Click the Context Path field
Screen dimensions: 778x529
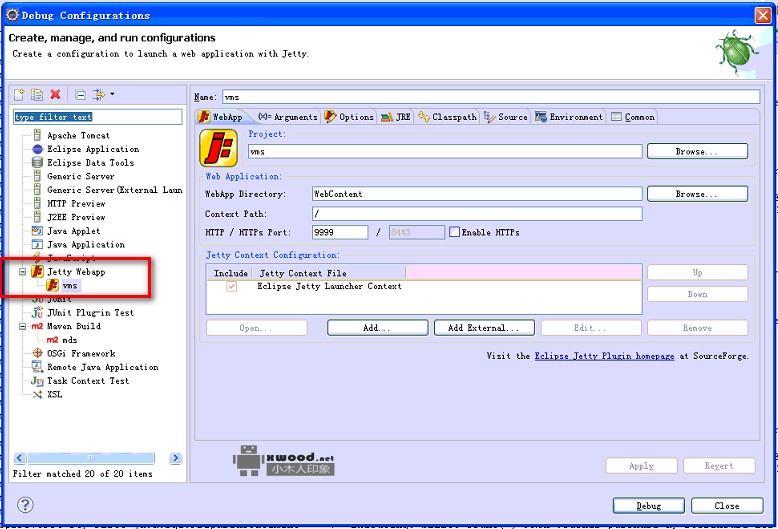(477, 214)
